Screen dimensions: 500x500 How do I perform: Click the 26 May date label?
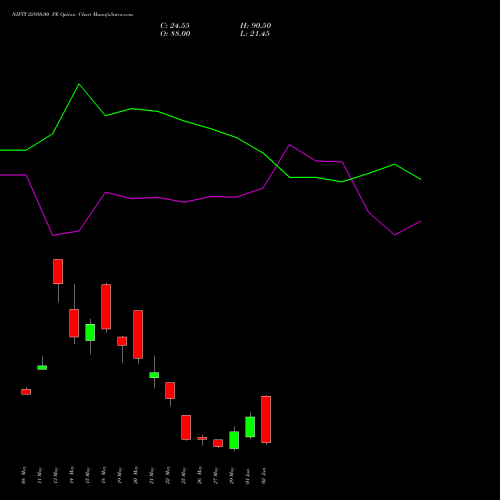pos(200,475)
